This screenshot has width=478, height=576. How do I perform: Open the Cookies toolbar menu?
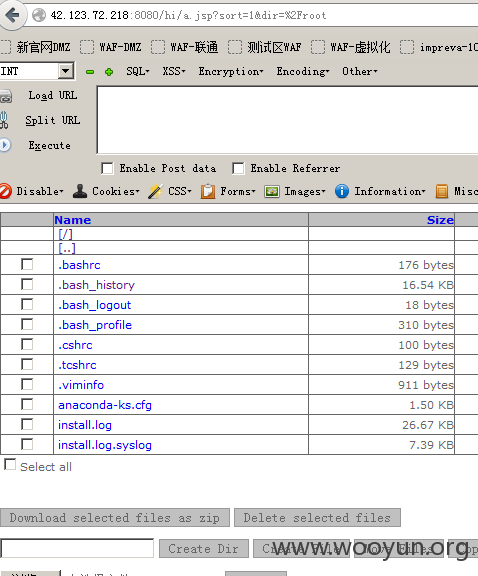[x=116, y=191]
